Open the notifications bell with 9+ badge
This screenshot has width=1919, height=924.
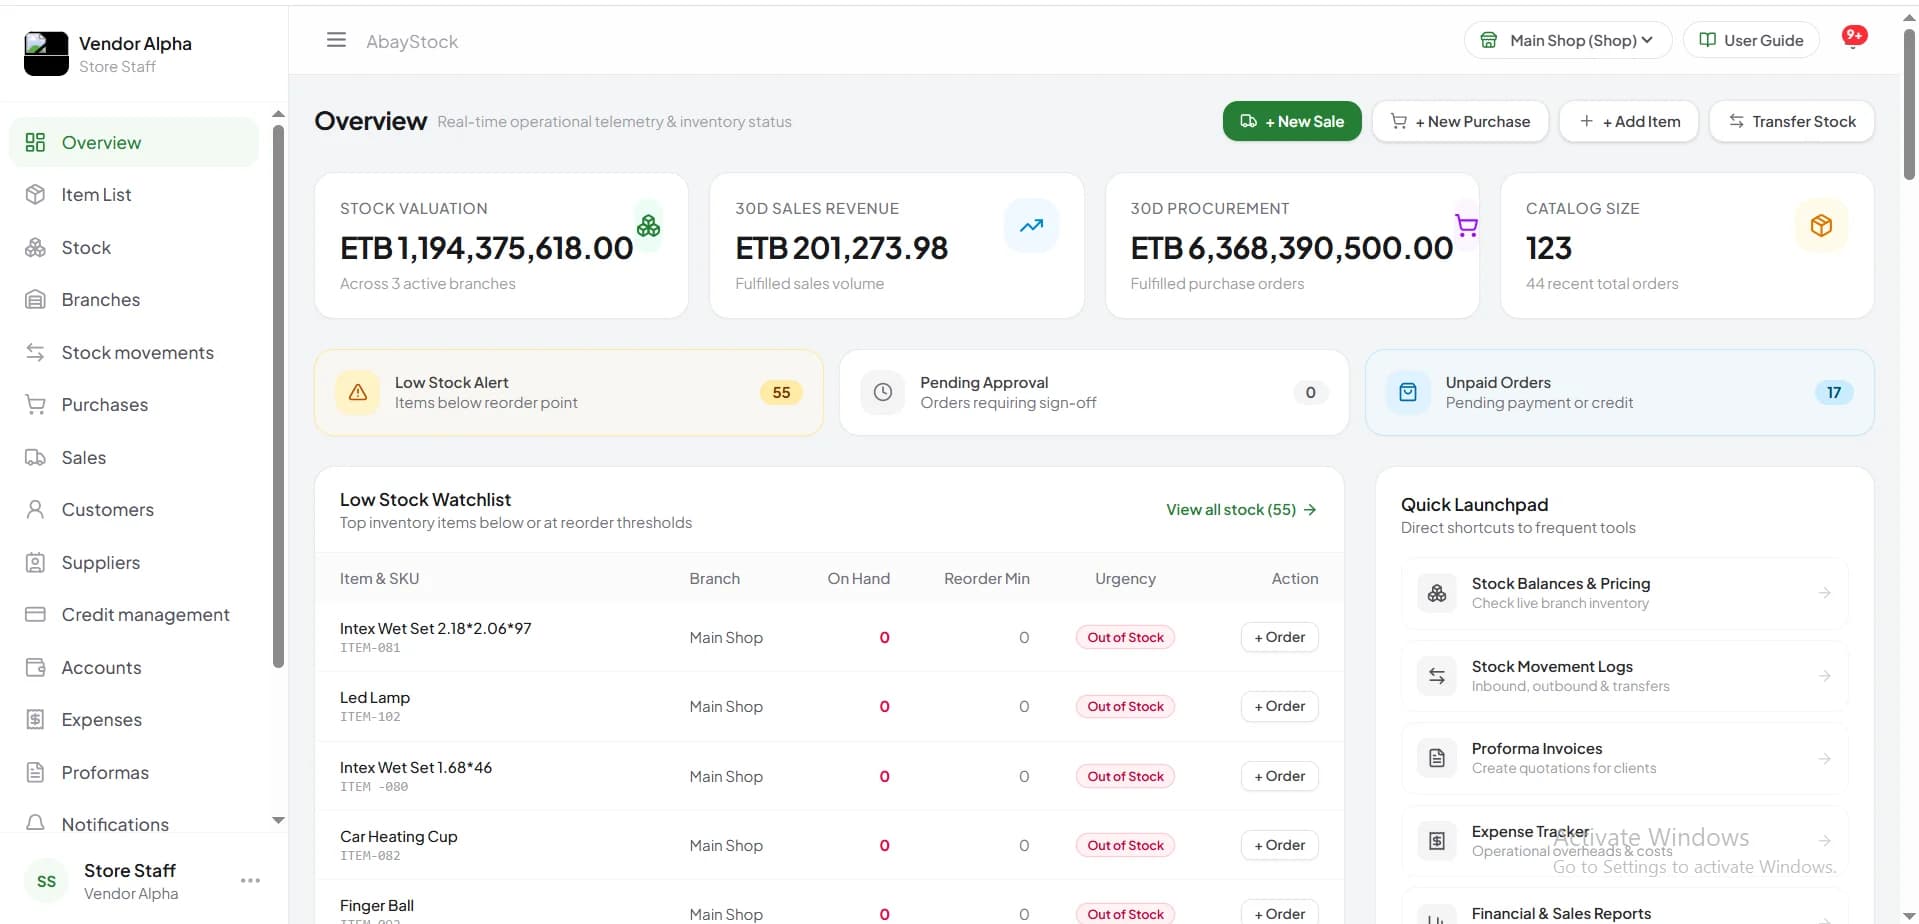tap(1853, 38)
